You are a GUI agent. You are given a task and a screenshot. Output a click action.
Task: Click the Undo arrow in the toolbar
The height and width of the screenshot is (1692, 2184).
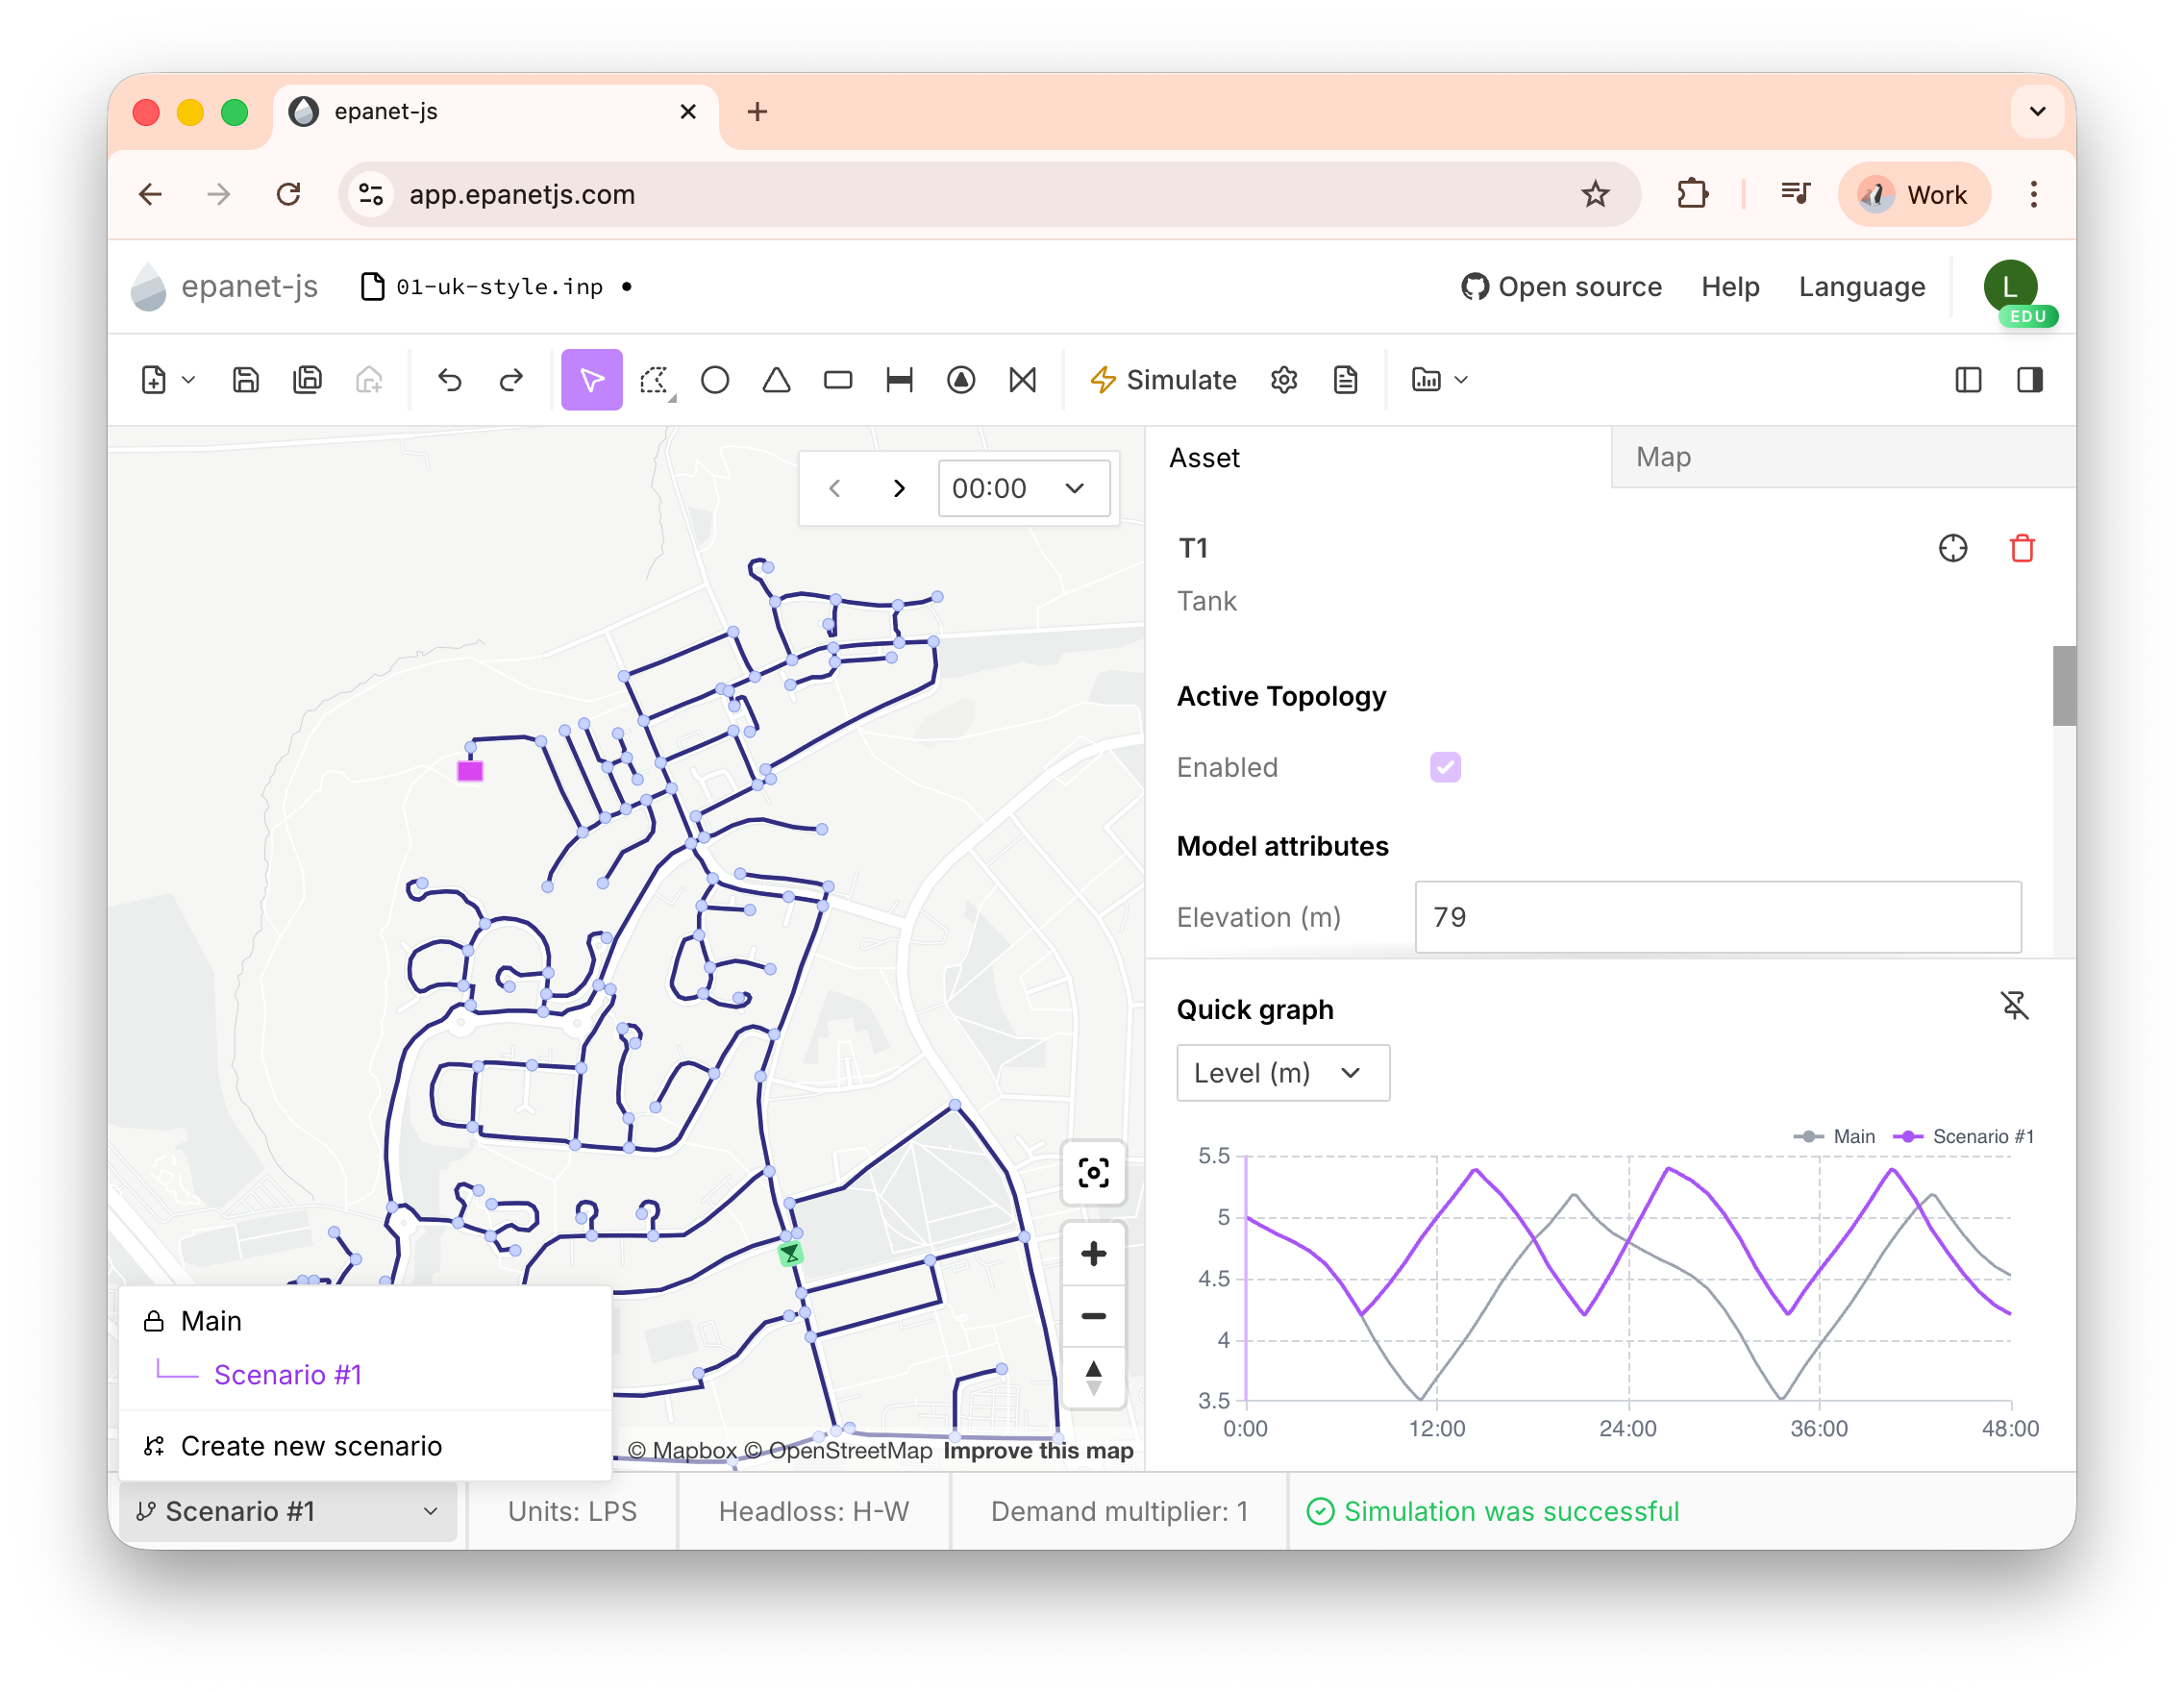[450, 380]
